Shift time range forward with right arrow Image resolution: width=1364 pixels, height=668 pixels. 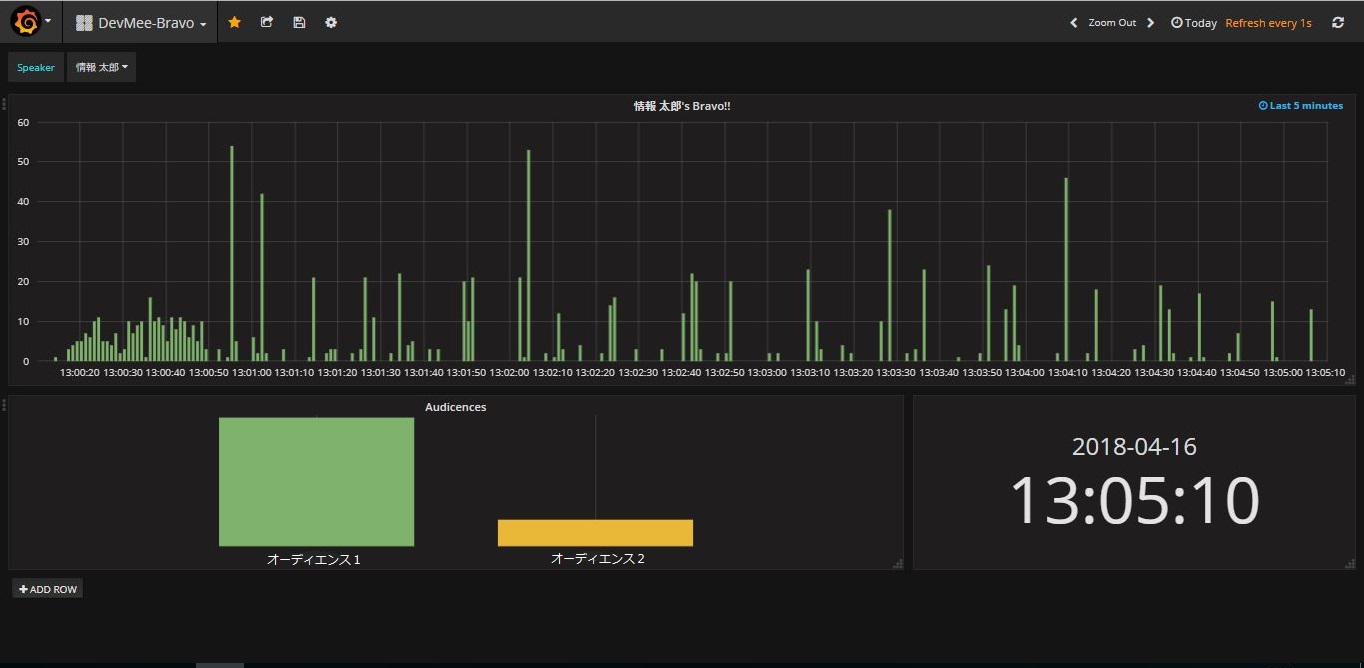point(1151,22)
